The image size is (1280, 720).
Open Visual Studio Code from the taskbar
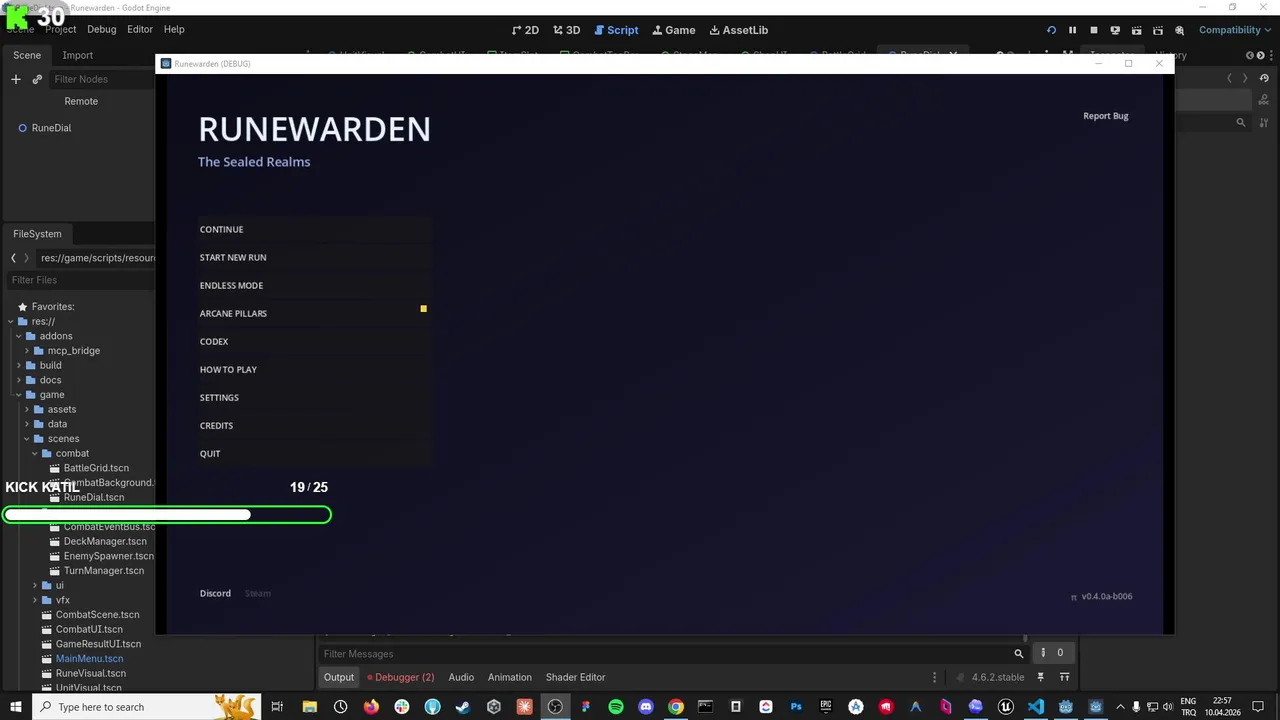(1036, 707)
